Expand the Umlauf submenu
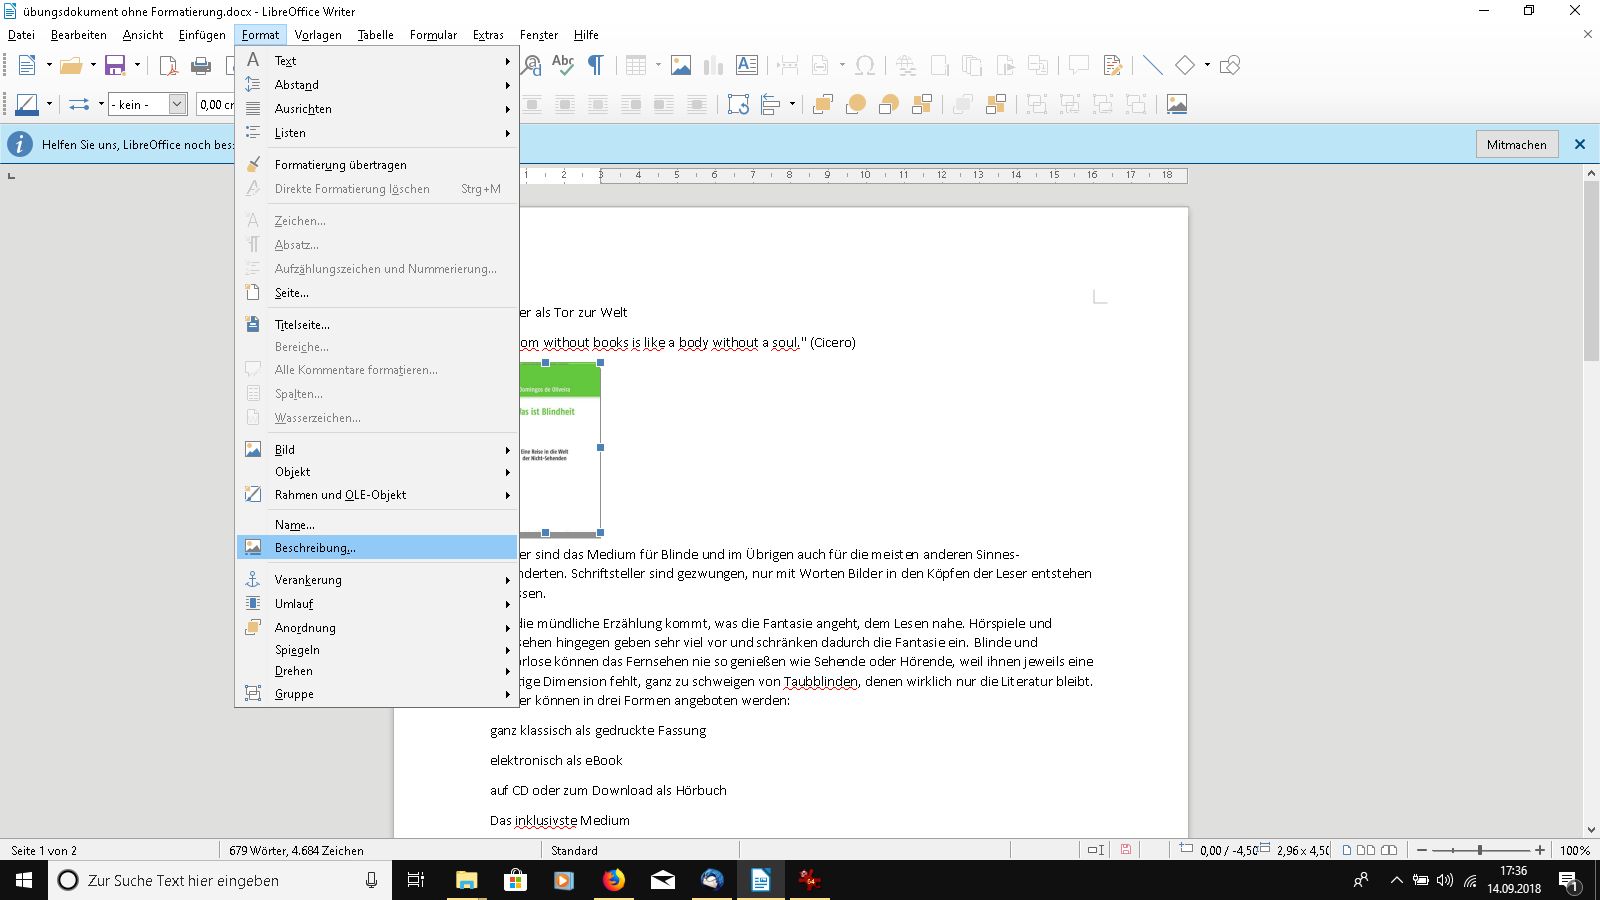This screenshot has height=900, width=1600. tap(377, 604)
